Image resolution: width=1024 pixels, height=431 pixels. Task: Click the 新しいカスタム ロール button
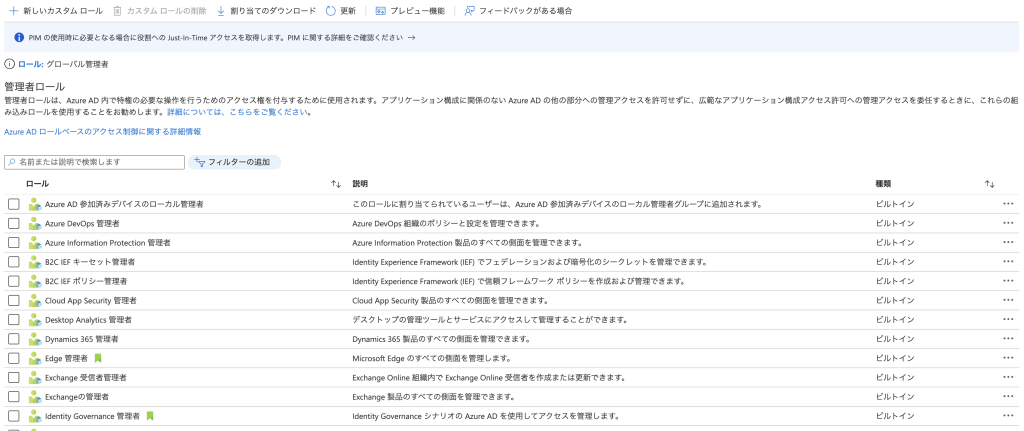(x=56, y=11)
